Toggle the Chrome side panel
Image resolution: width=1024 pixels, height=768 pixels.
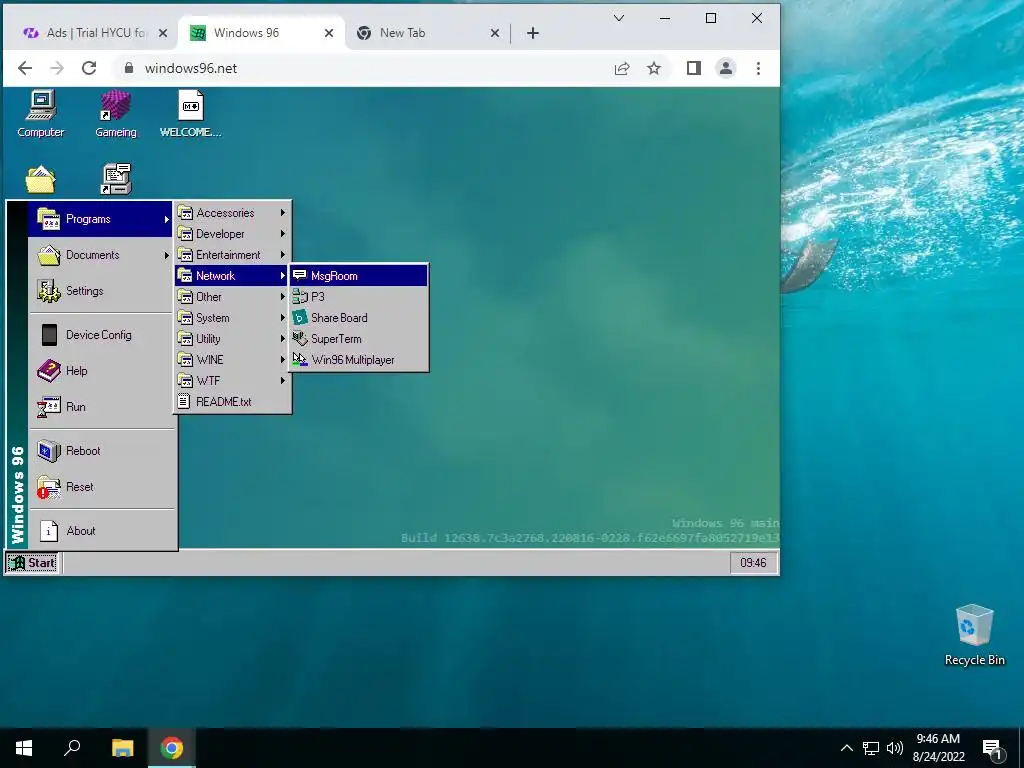pos(694,68)
